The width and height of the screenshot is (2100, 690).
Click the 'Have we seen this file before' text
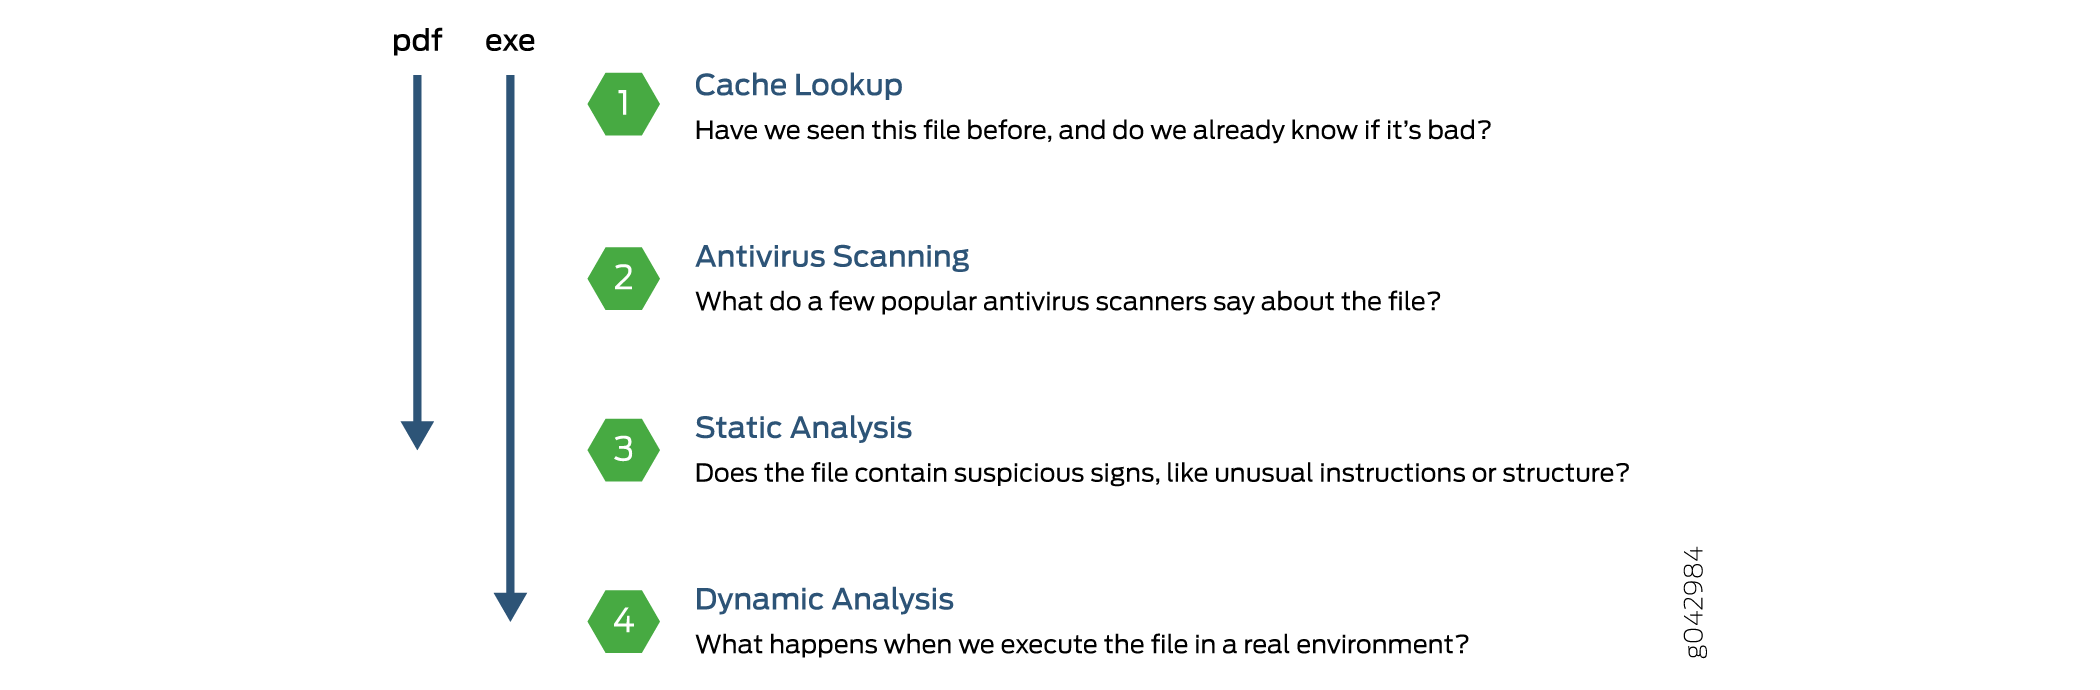[x=872, y=131]
